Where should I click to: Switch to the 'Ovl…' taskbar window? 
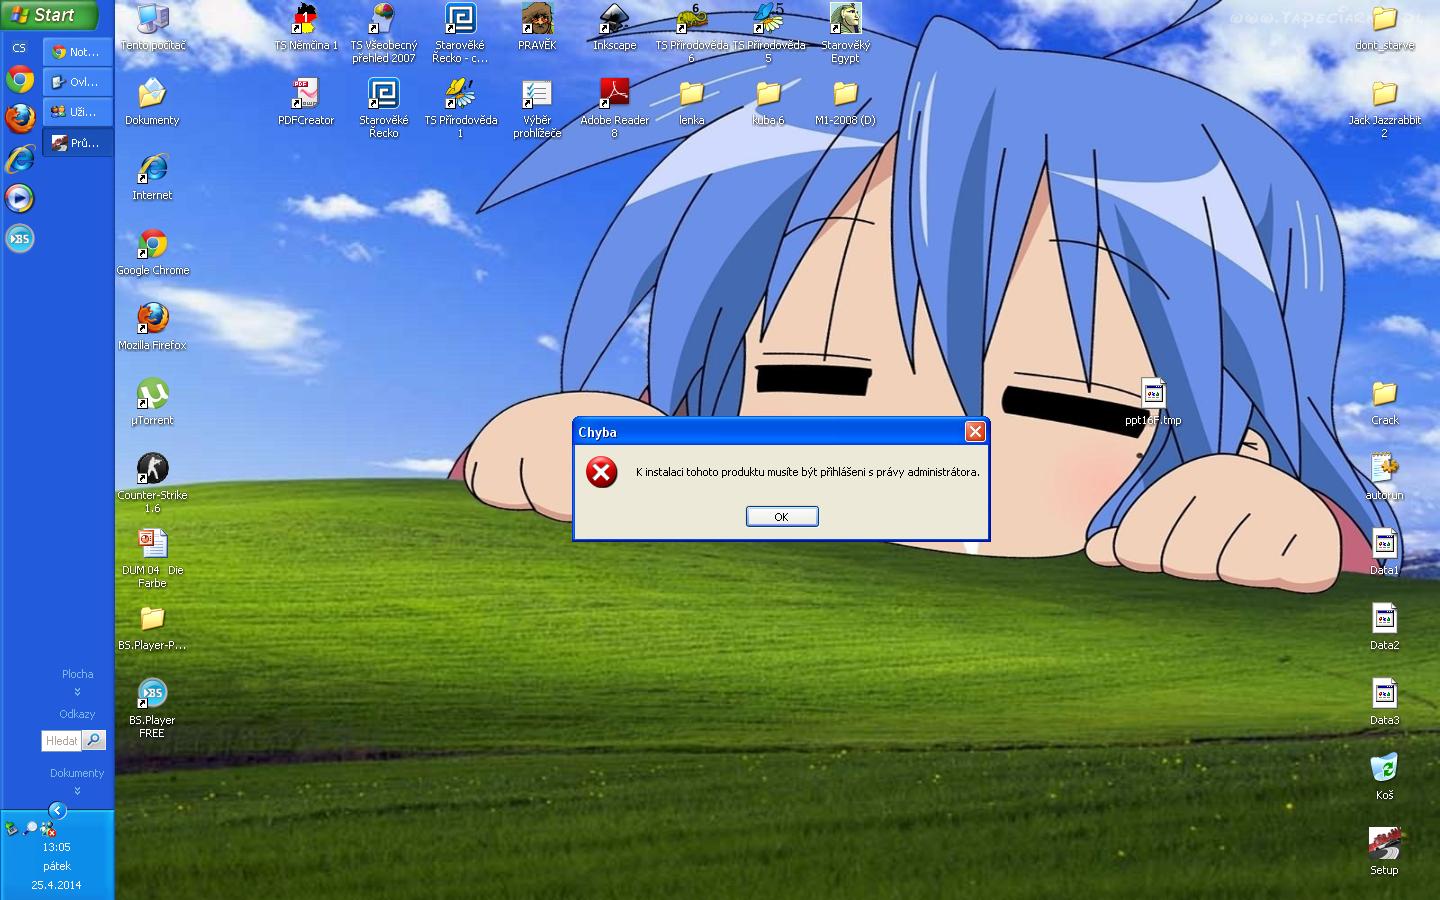click(x=77, y=82)
